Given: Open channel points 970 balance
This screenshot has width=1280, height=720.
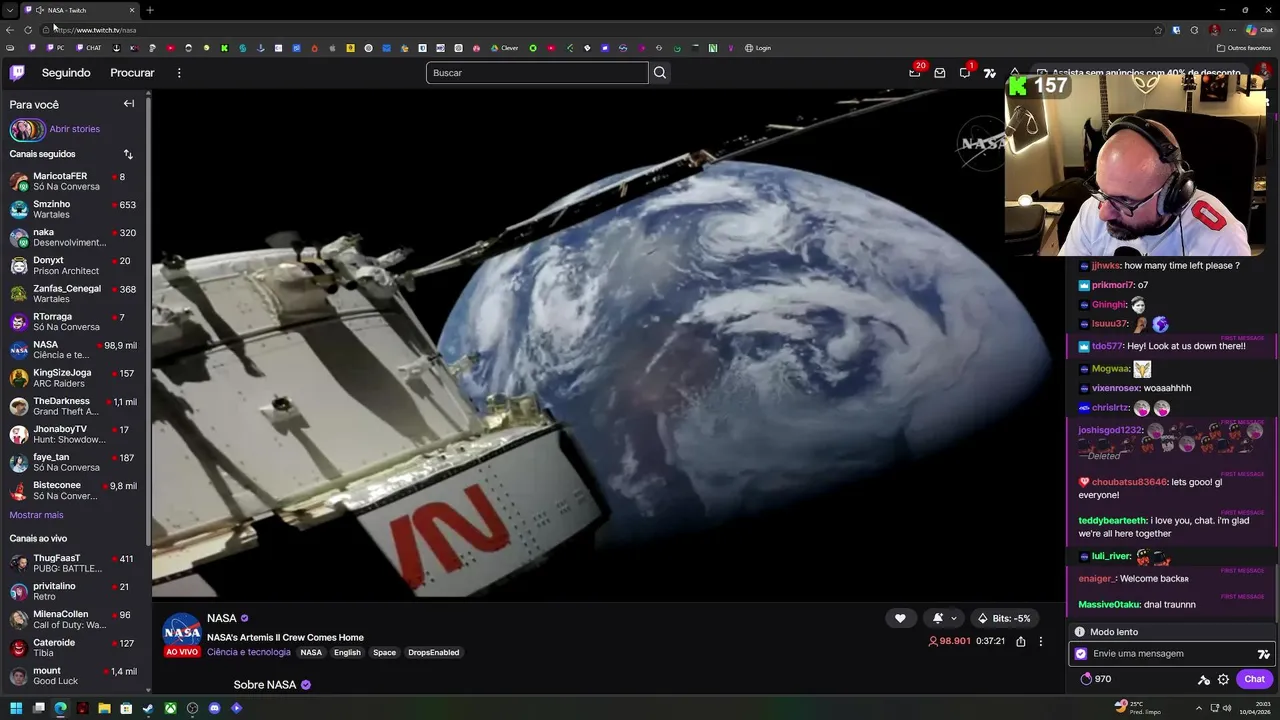Looking at the screenshot, I should tap(1095, 679).
